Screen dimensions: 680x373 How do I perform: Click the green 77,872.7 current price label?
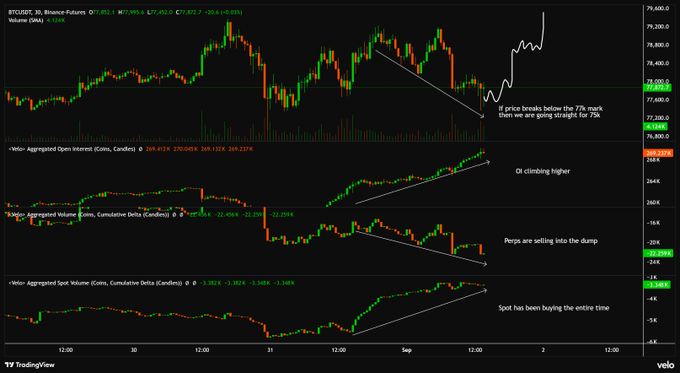658,87
